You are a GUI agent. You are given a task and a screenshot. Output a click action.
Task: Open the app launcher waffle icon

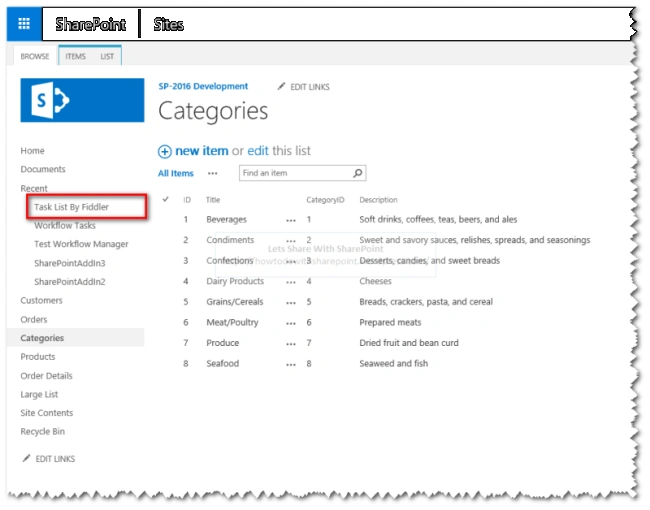click(24, 24)
